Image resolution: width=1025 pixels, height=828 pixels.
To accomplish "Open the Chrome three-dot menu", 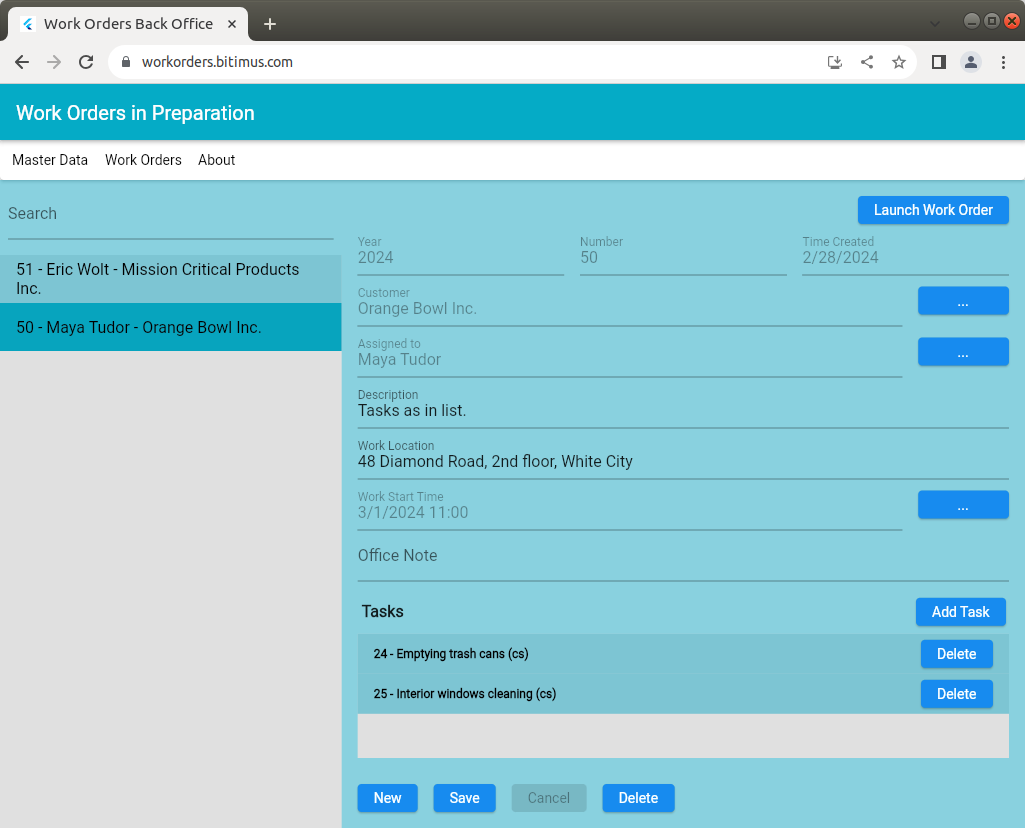I will 1003,62.
